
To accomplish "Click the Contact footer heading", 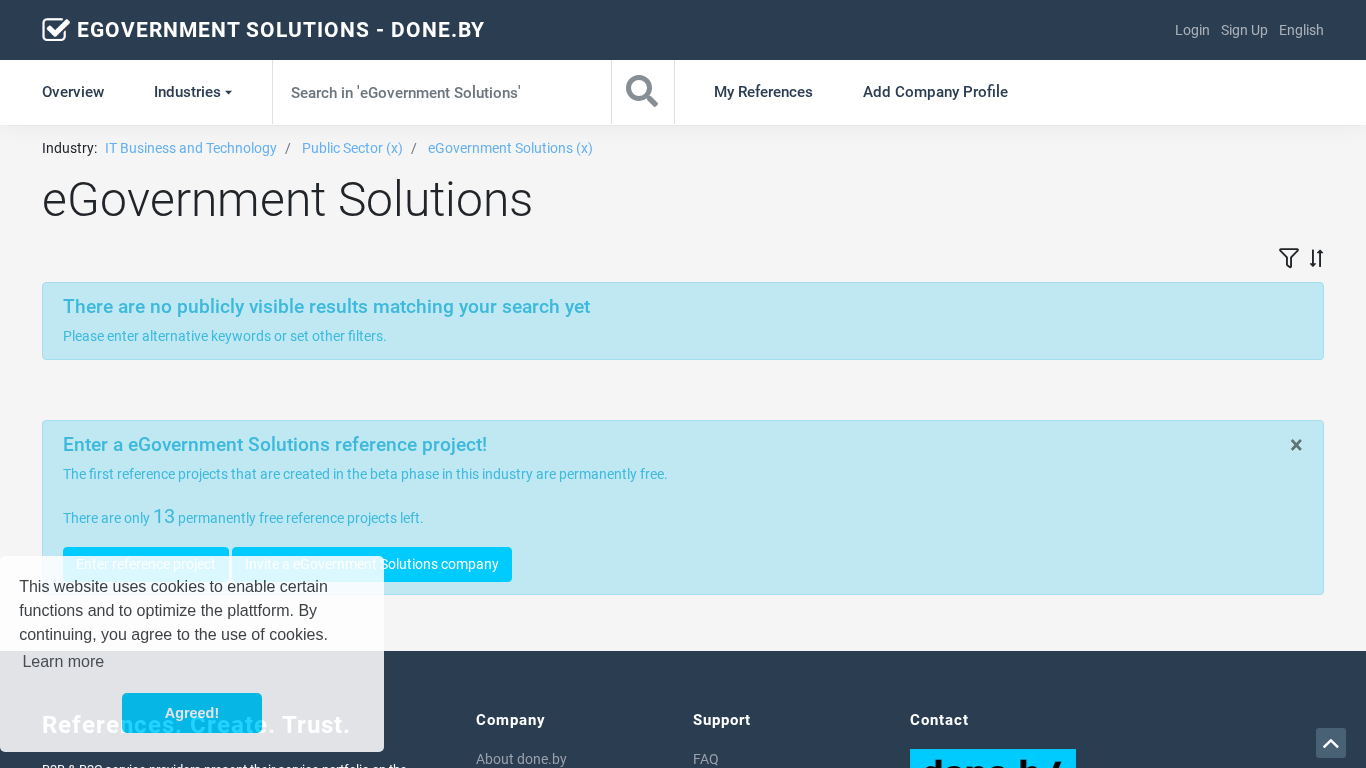I will pyautogui.click(x=939, y=720).
